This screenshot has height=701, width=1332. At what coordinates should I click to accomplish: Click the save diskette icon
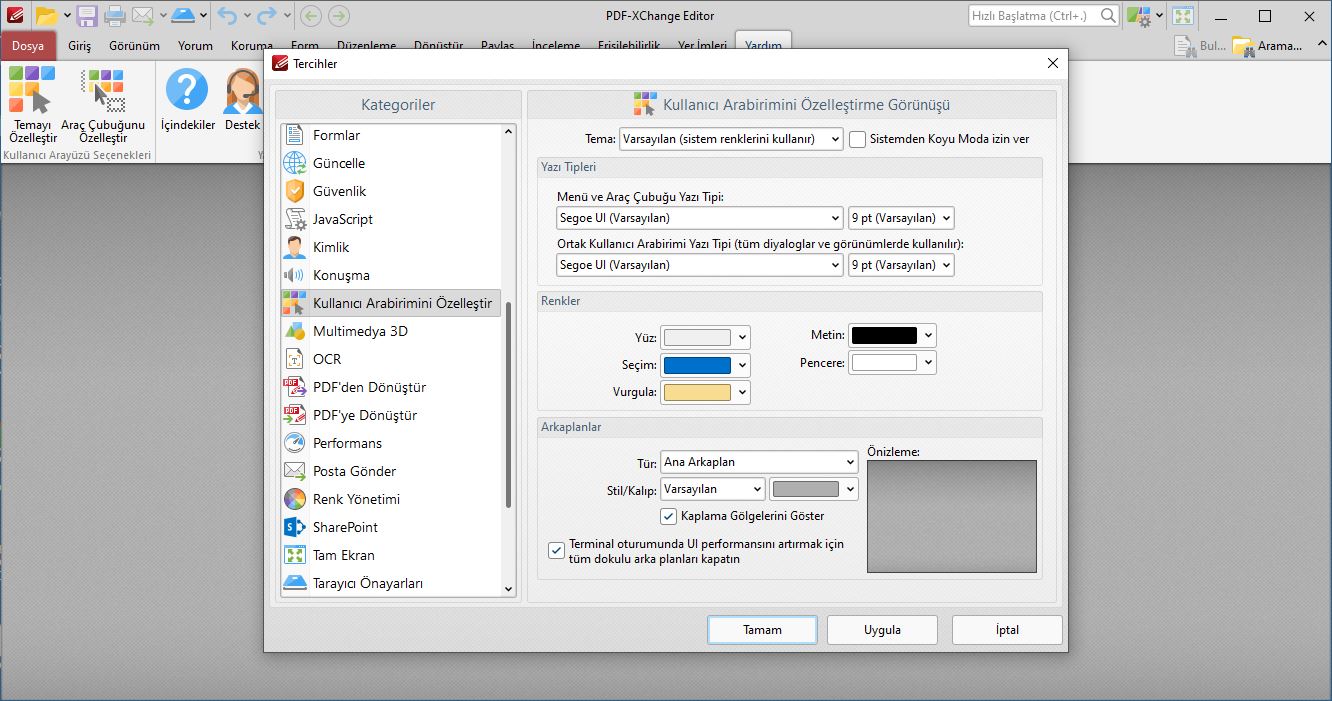[87, 15]
